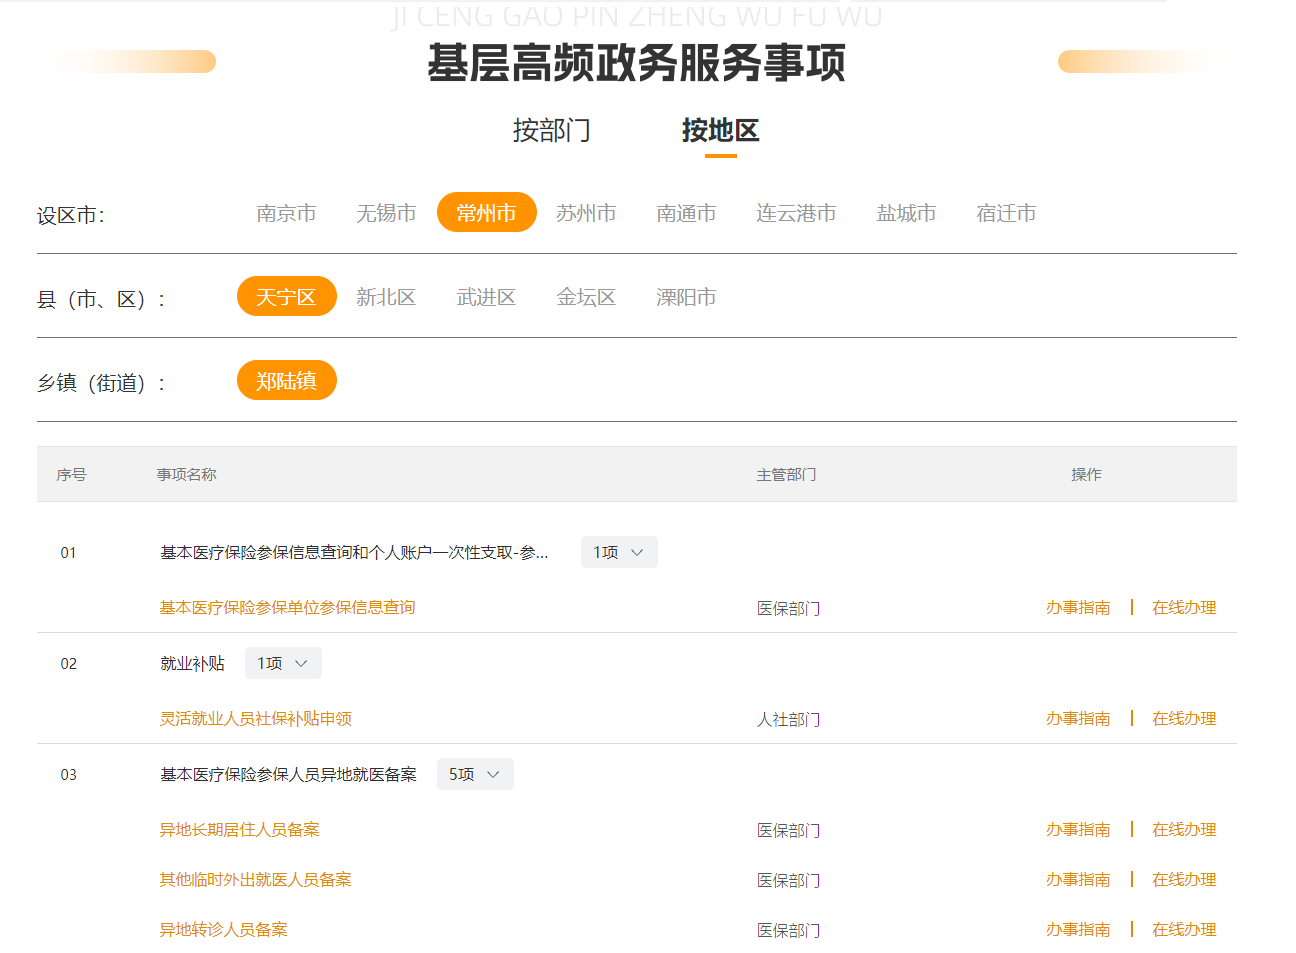Click the 基本医疗保险参保人员异地就医备案 row title

click(x=288, y=774)
